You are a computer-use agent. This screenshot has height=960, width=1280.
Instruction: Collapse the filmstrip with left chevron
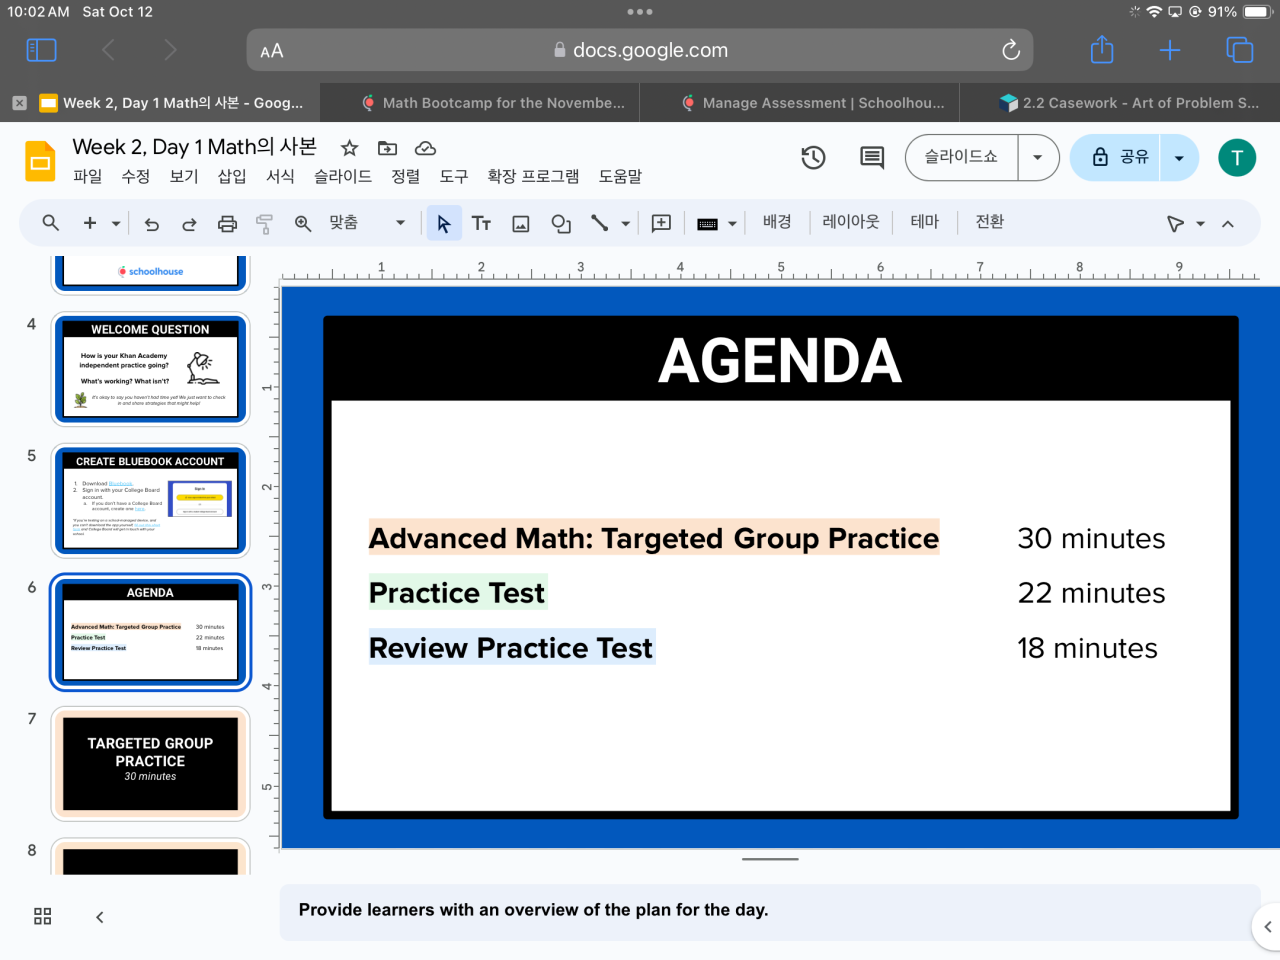click(99, 917)
